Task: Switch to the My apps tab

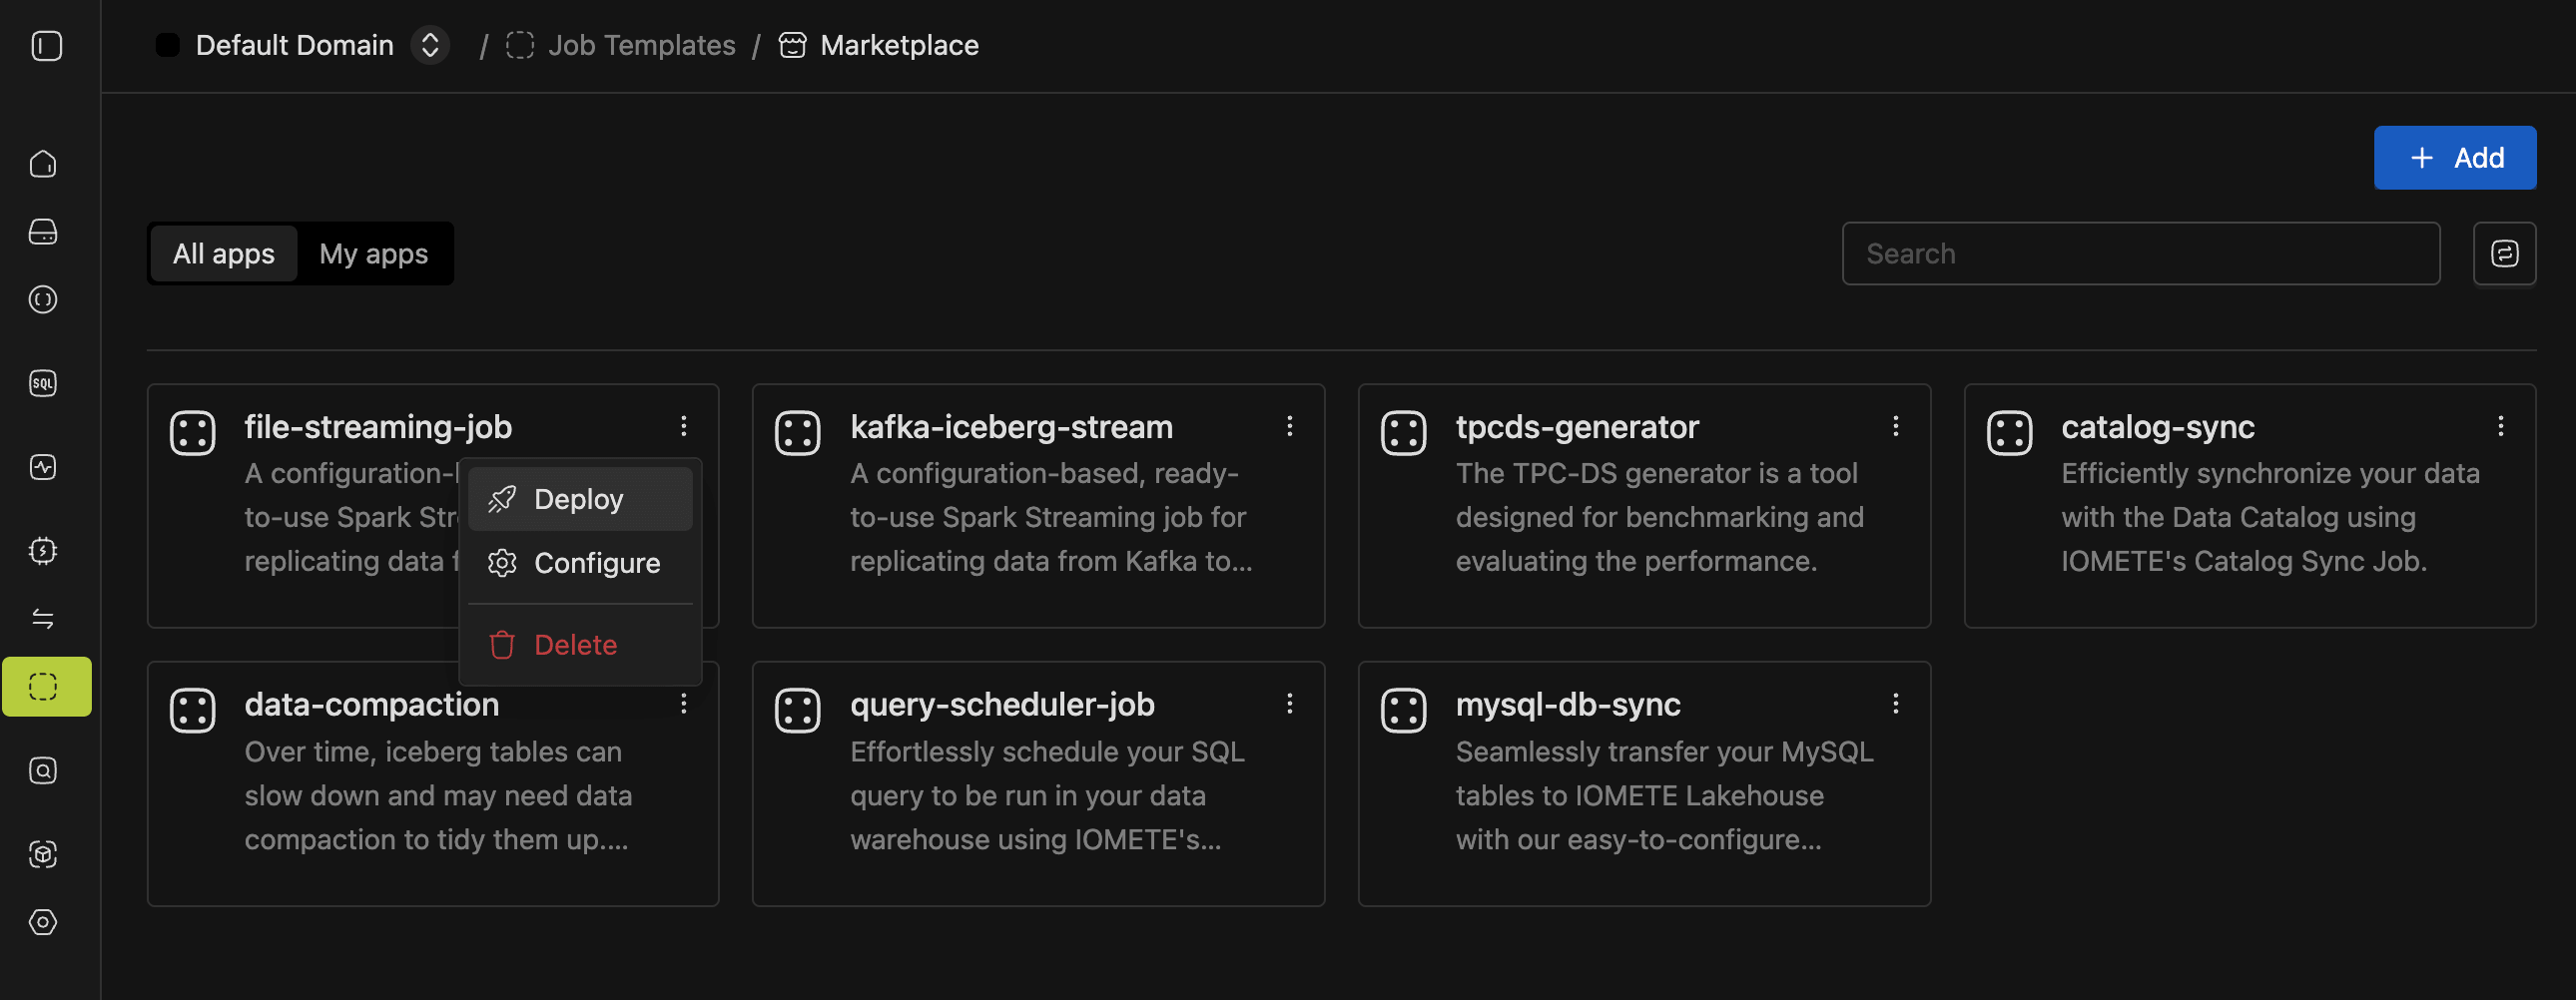Action: (374, 254)
